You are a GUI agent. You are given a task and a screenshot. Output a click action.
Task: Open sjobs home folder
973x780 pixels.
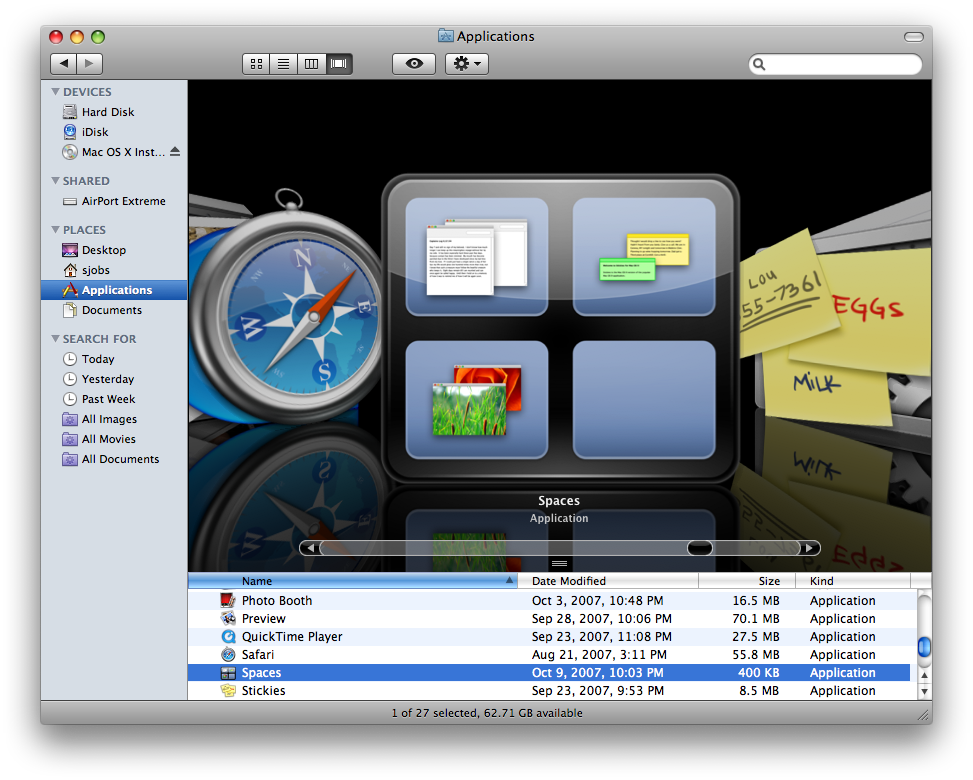coord(95,270)
